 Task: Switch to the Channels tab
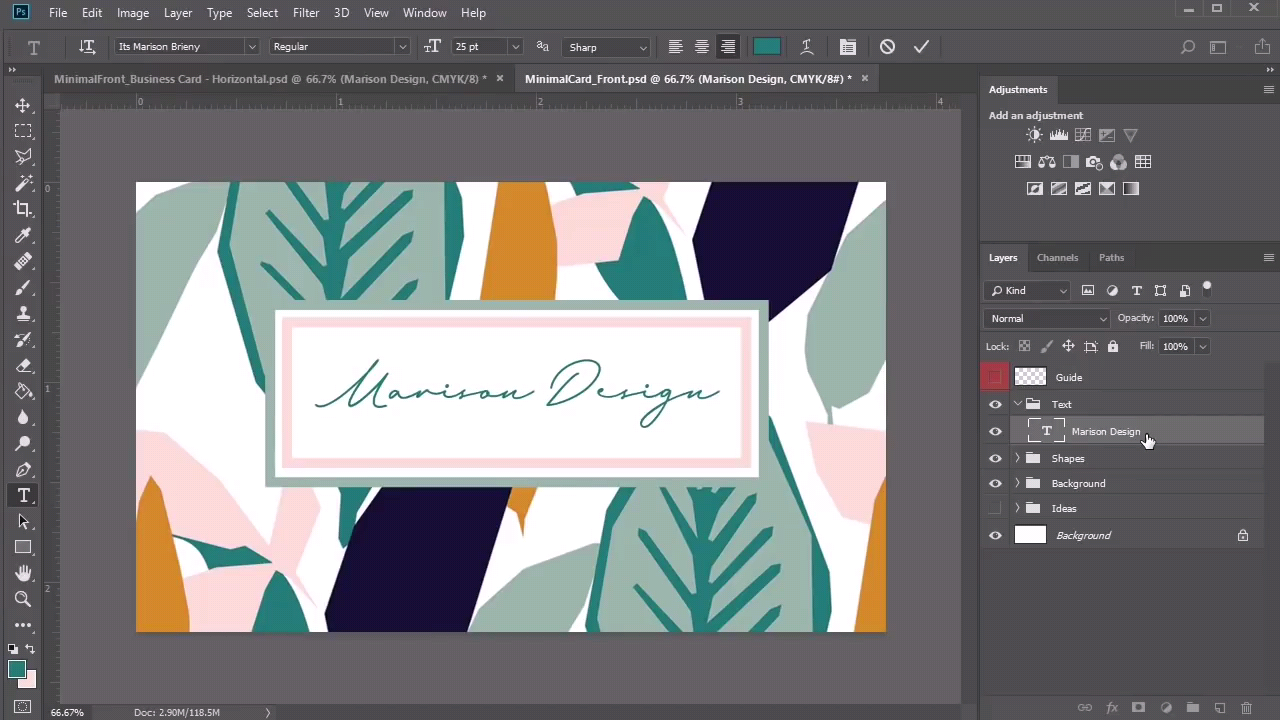pos(1057,257)
